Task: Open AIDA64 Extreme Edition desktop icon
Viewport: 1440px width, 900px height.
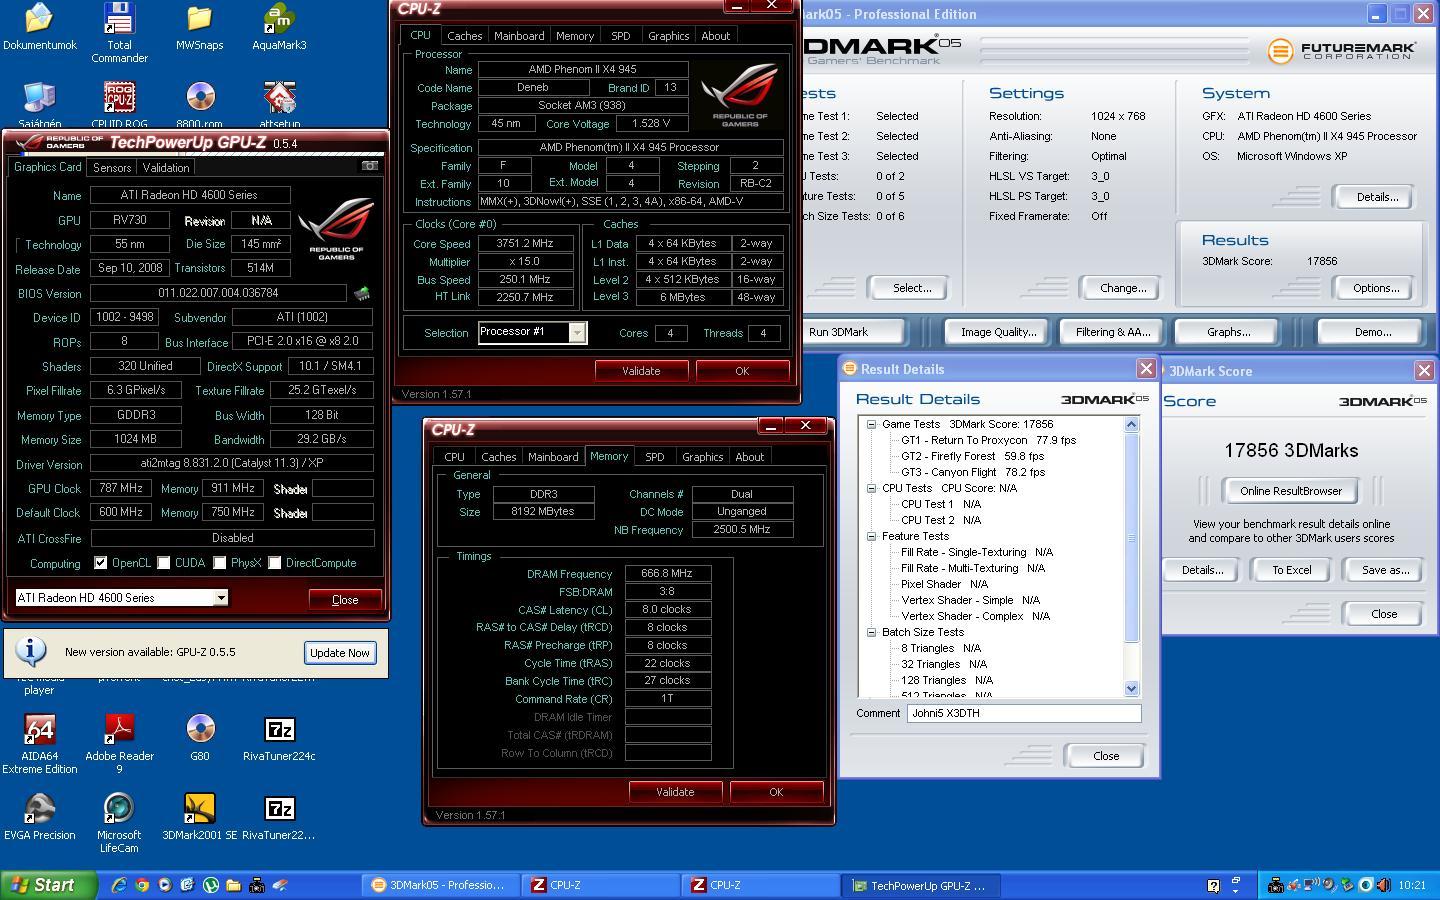Action: pos(40,745)
